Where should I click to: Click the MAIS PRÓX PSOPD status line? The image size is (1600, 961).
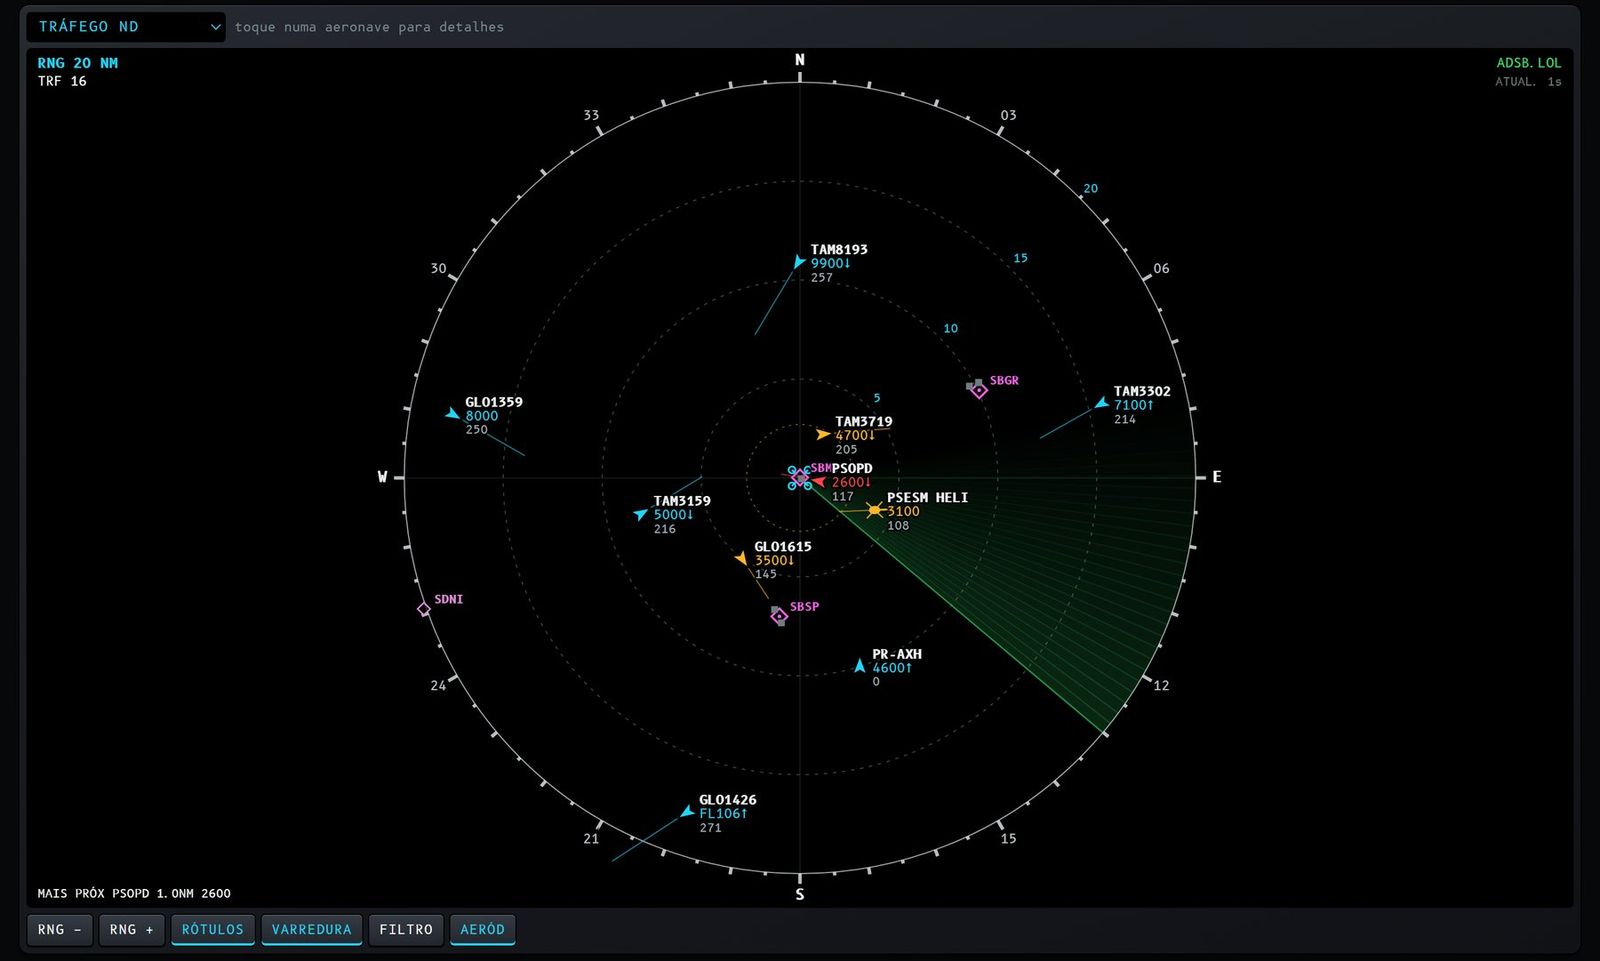click(x=134, y=893)
